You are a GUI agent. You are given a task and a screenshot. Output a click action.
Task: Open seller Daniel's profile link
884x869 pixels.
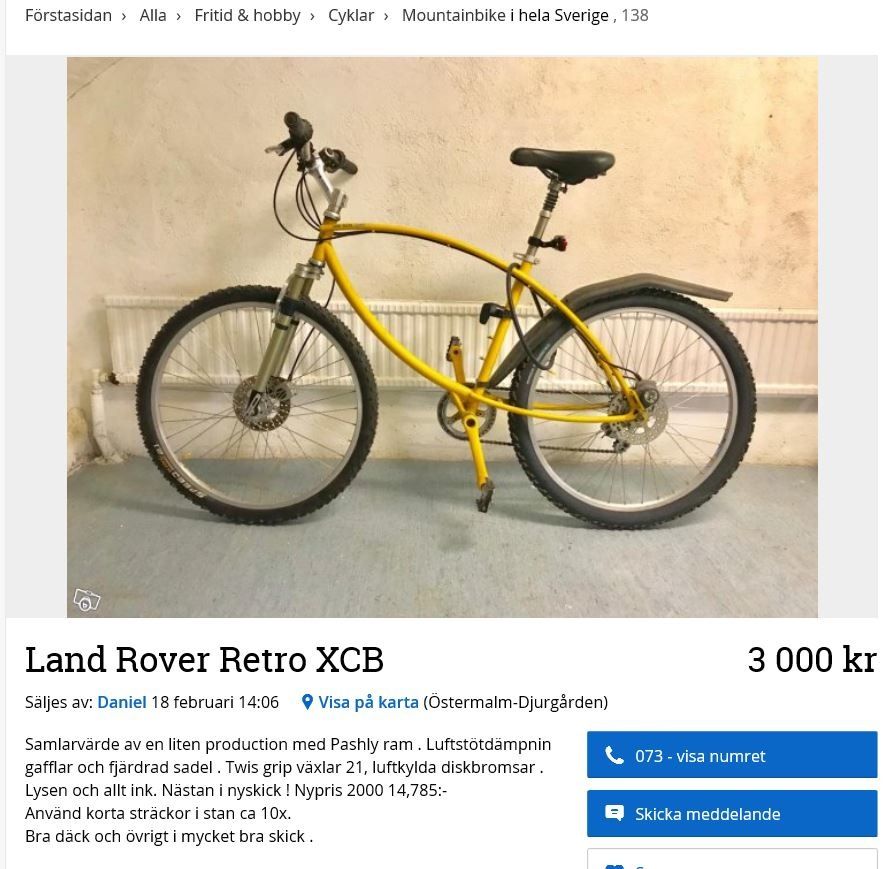122,702
